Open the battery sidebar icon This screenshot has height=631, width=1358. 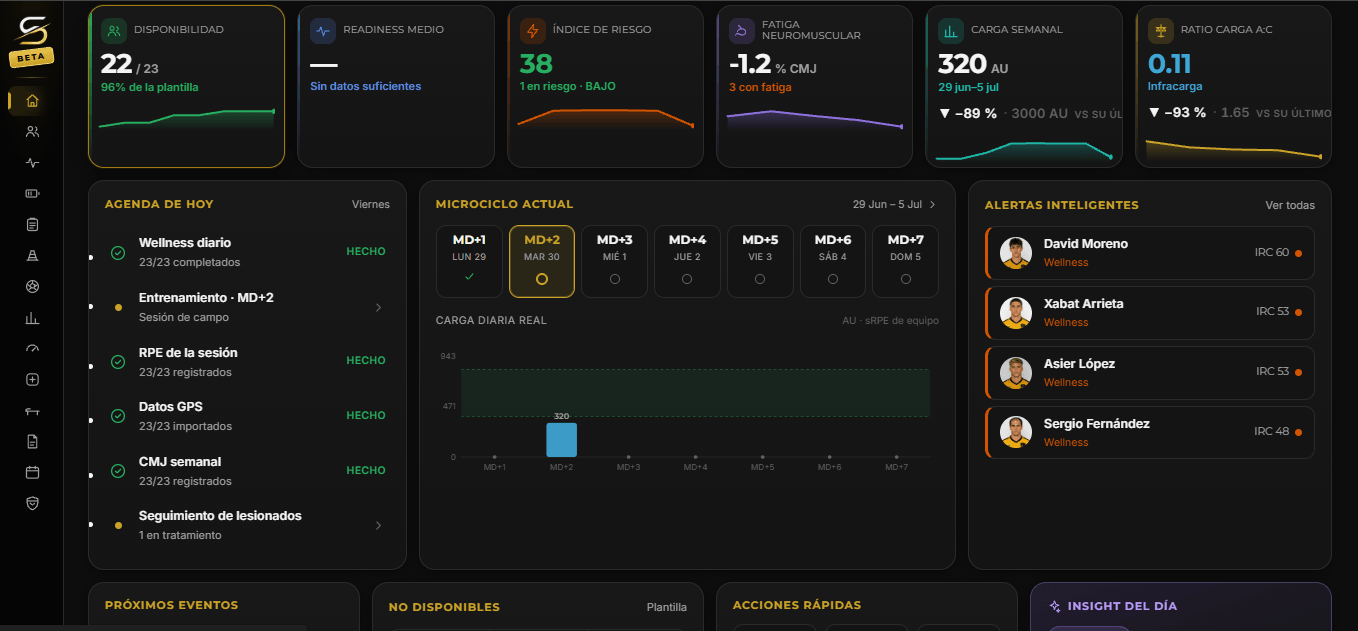32,193
